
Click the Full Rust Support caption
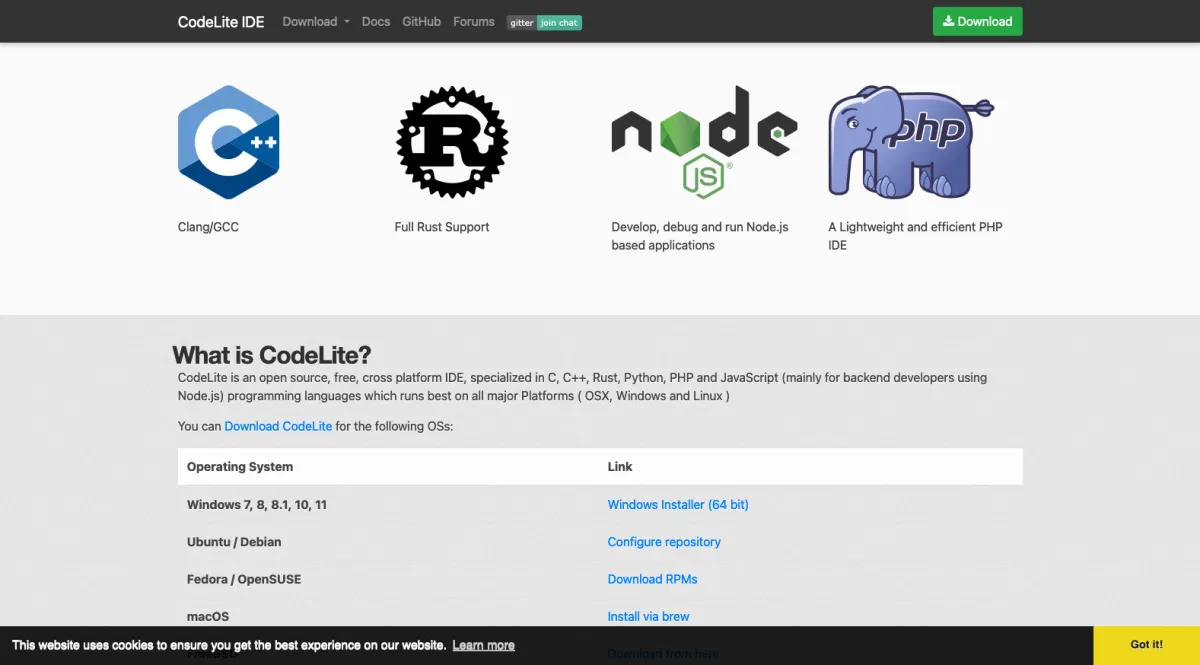click(442, 227)
